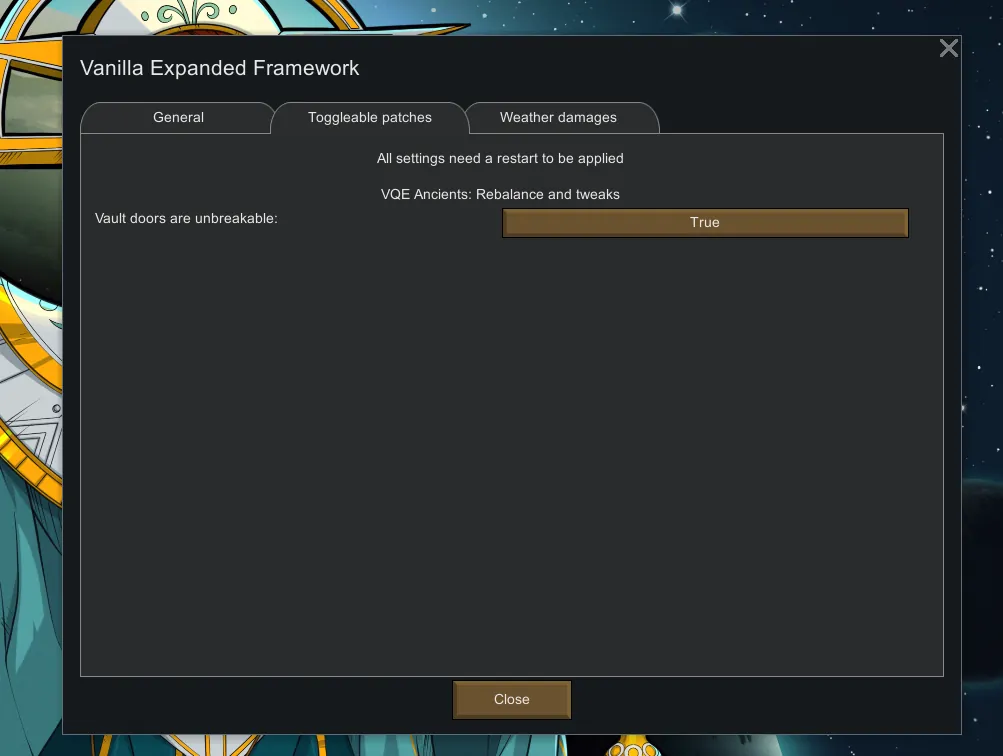
Task: Click the restart notice text
Action: 500,158
